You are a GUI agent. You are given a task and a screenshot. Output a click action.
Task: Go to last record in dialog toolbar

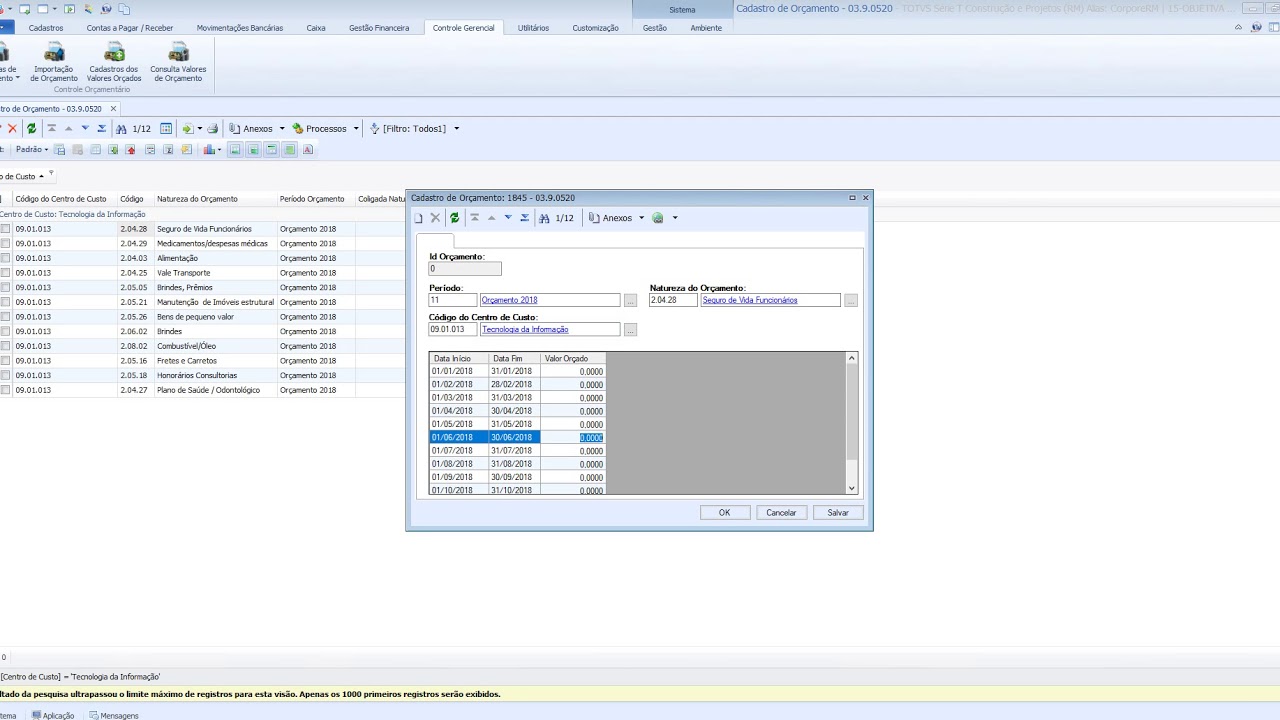(x=524, y=218)
